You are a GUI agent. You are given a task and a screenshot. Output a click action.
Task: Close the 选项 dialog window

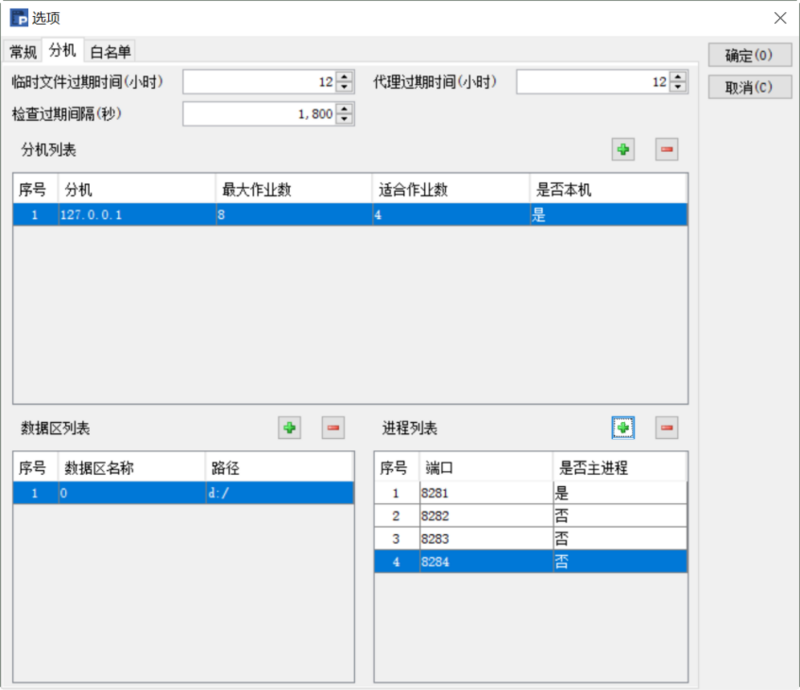[780, 18]
